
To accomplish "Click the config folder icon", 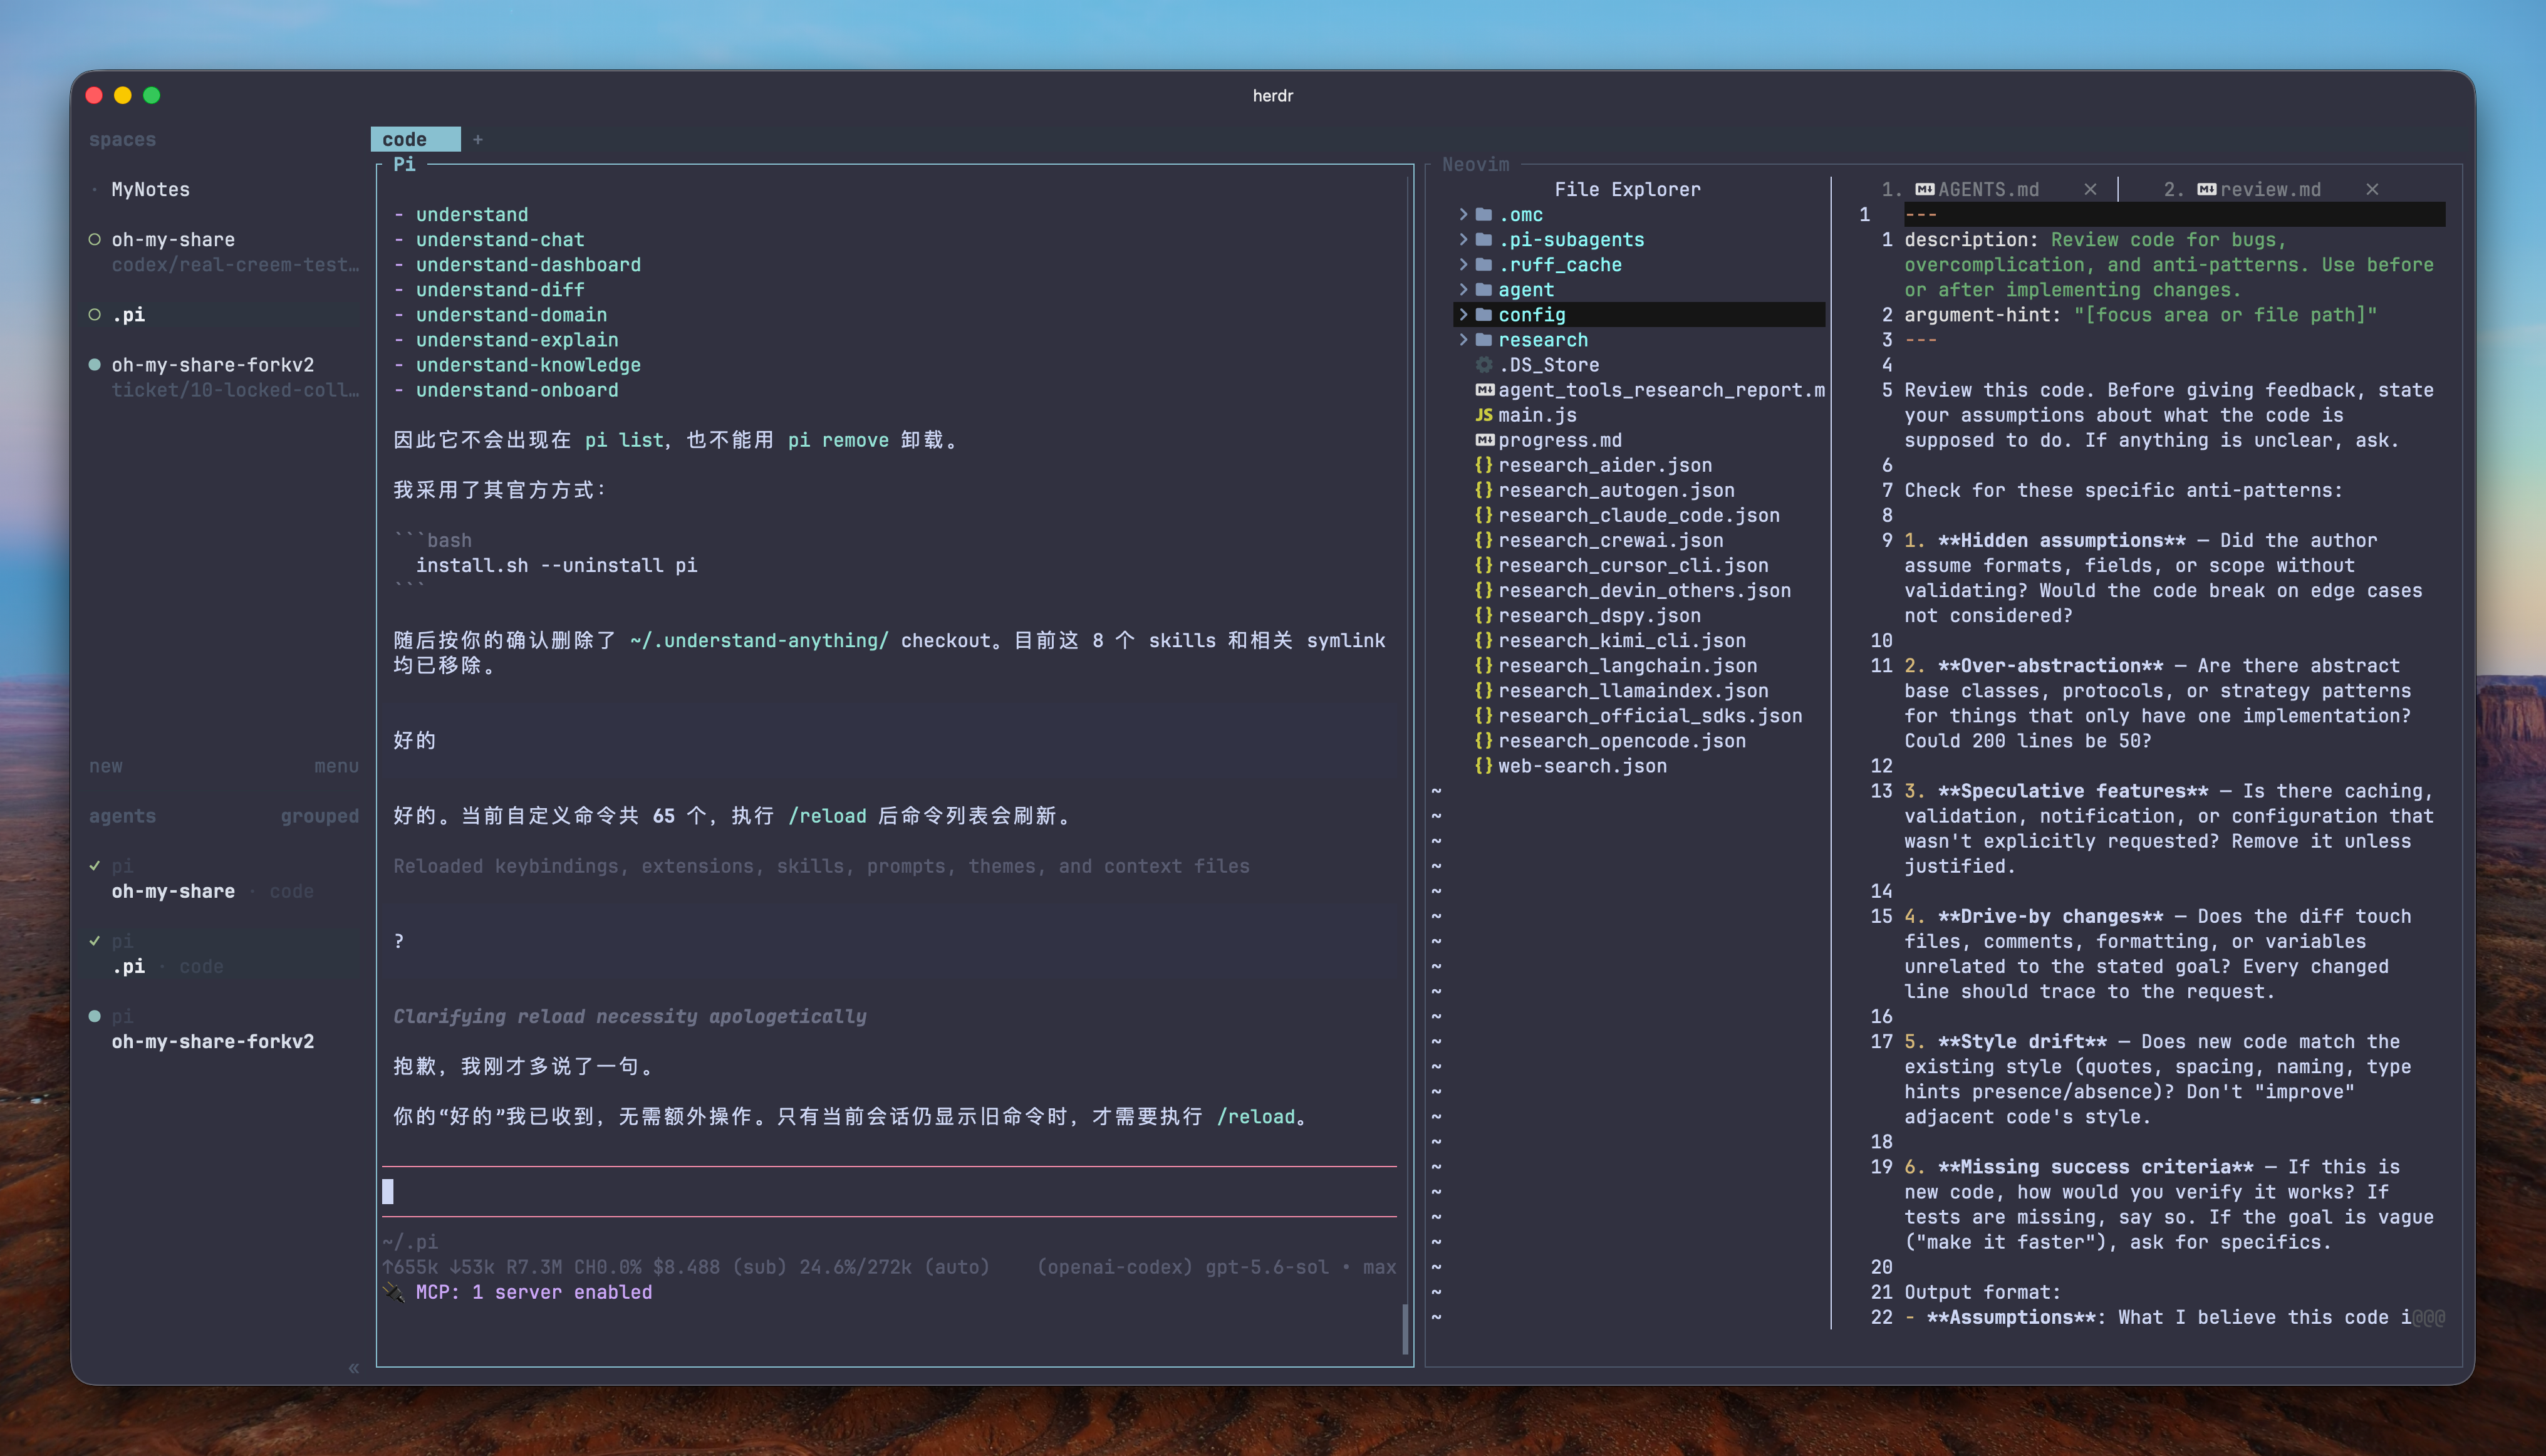I will 1484,315.
